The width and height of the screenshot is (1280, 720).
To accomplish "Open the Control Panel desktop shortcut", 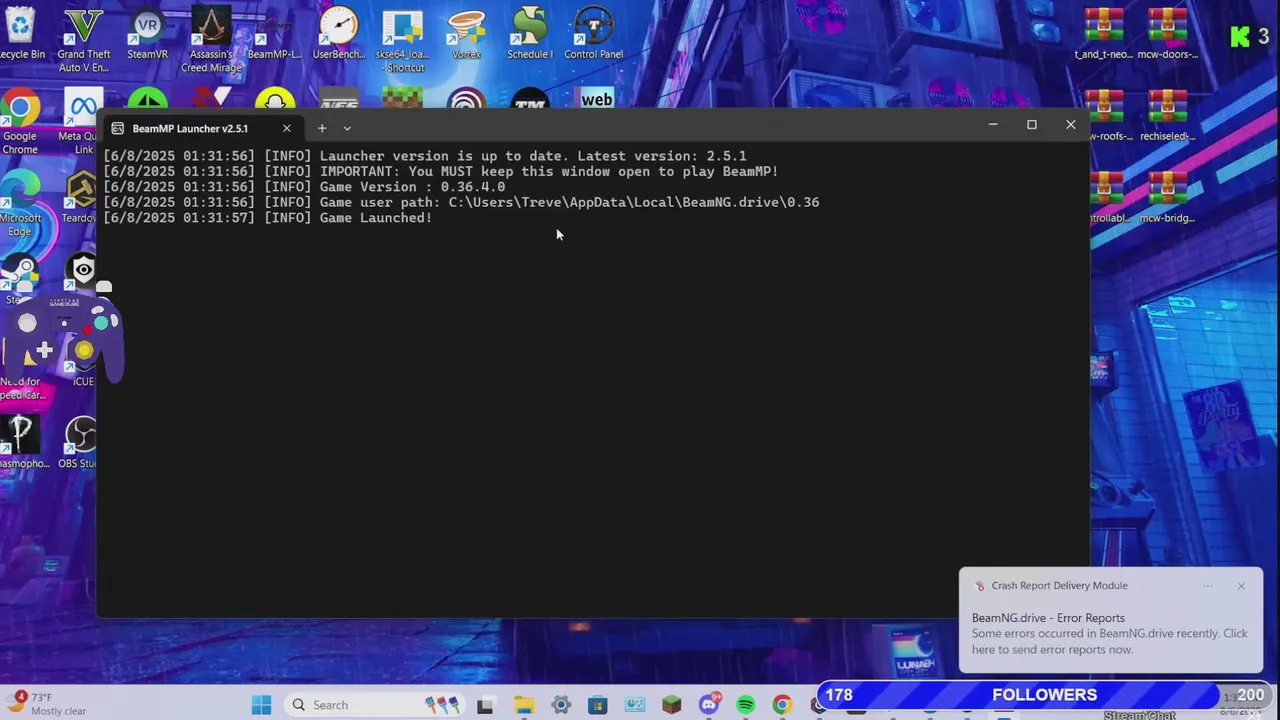I will (x=593, y=33).
